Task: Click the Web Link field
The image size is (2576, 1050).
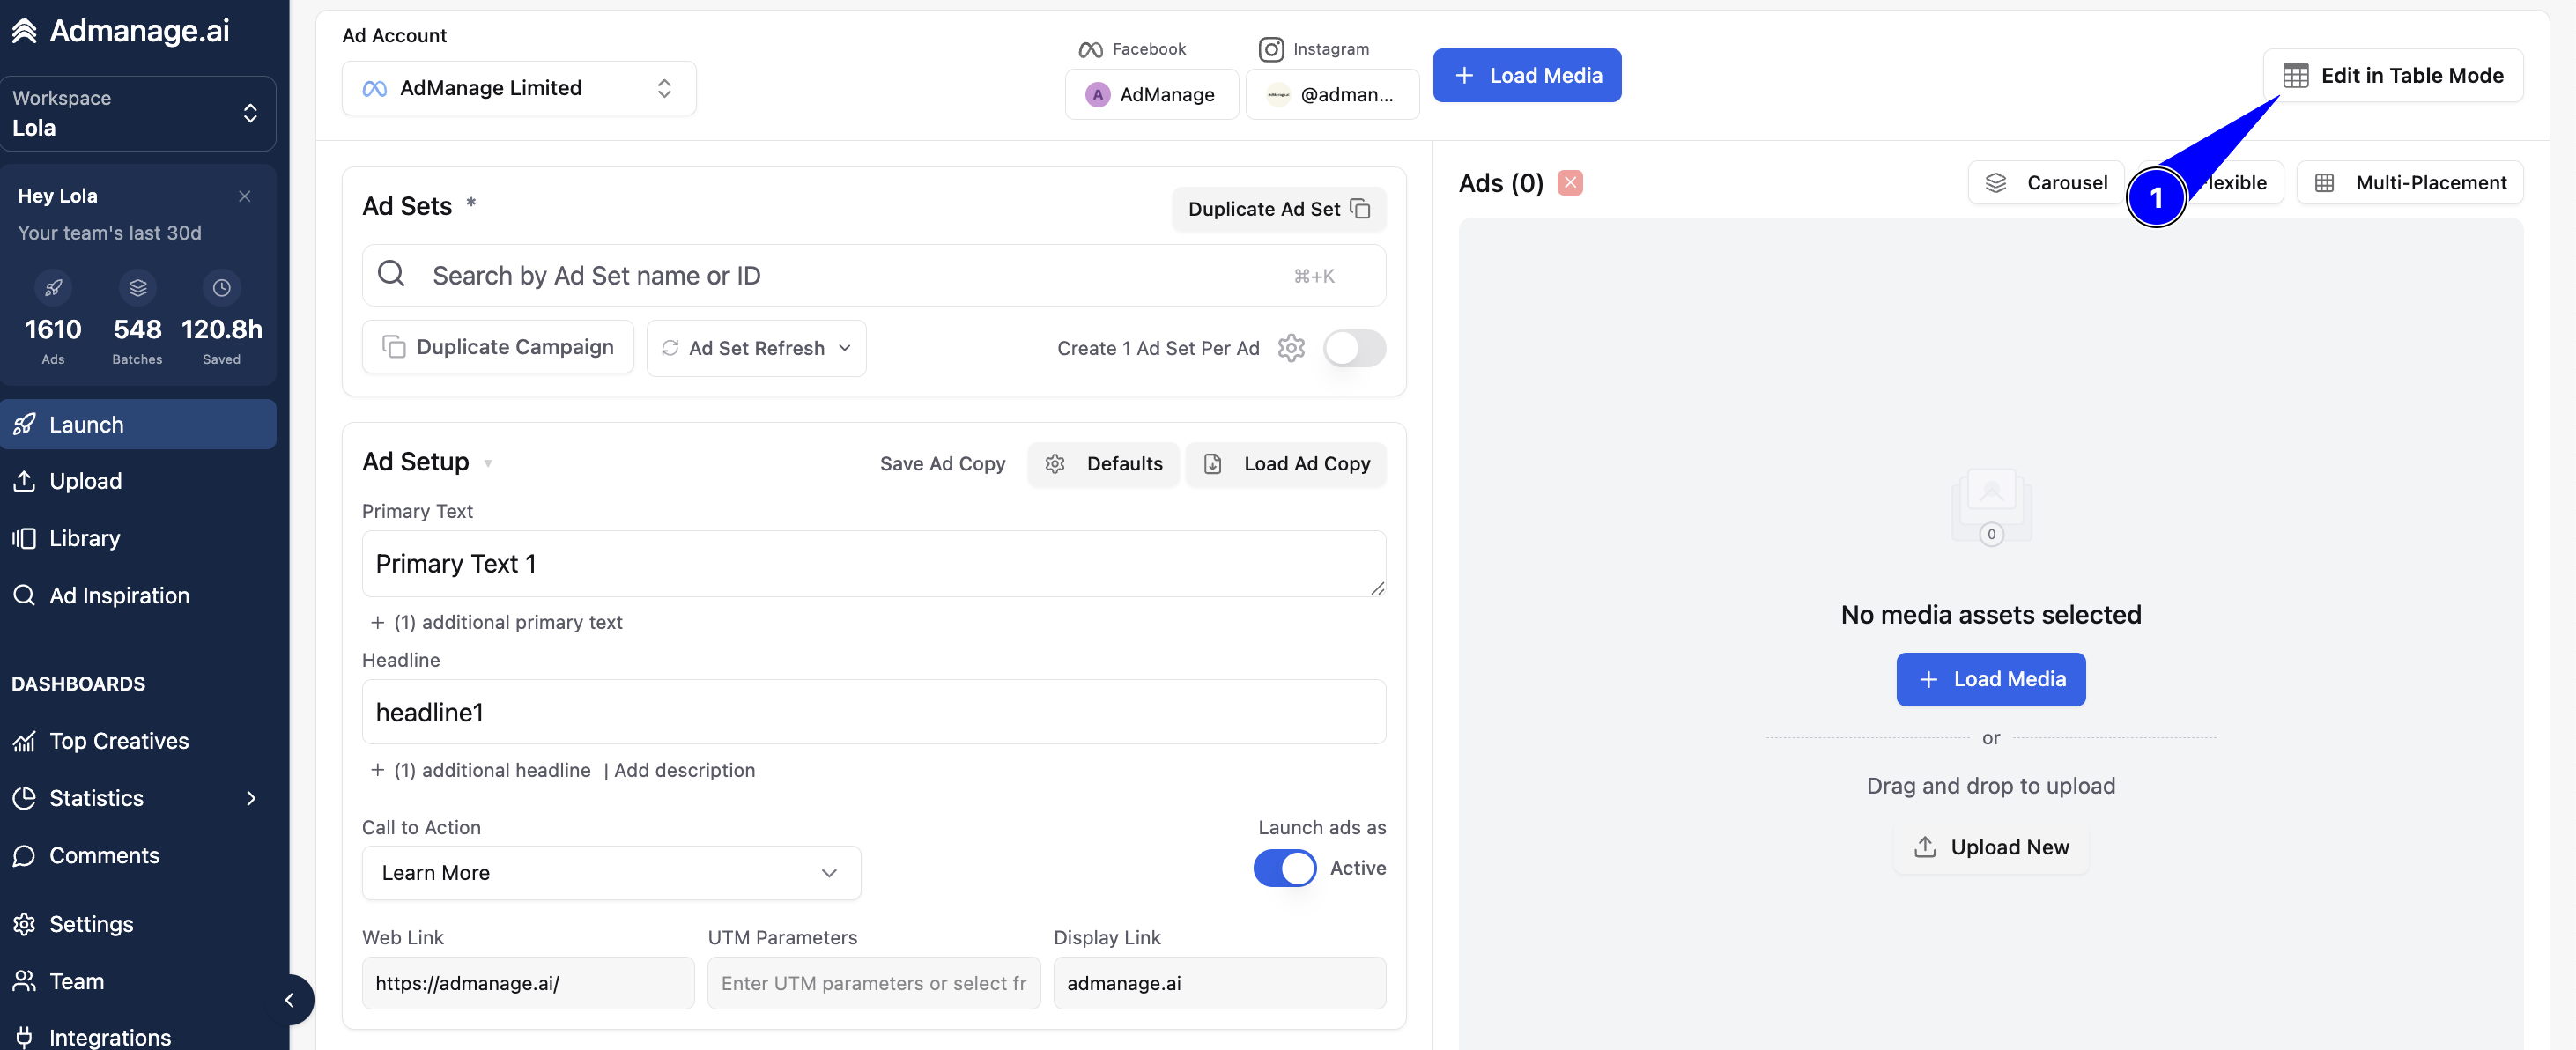Action: (x=528, y=983)
